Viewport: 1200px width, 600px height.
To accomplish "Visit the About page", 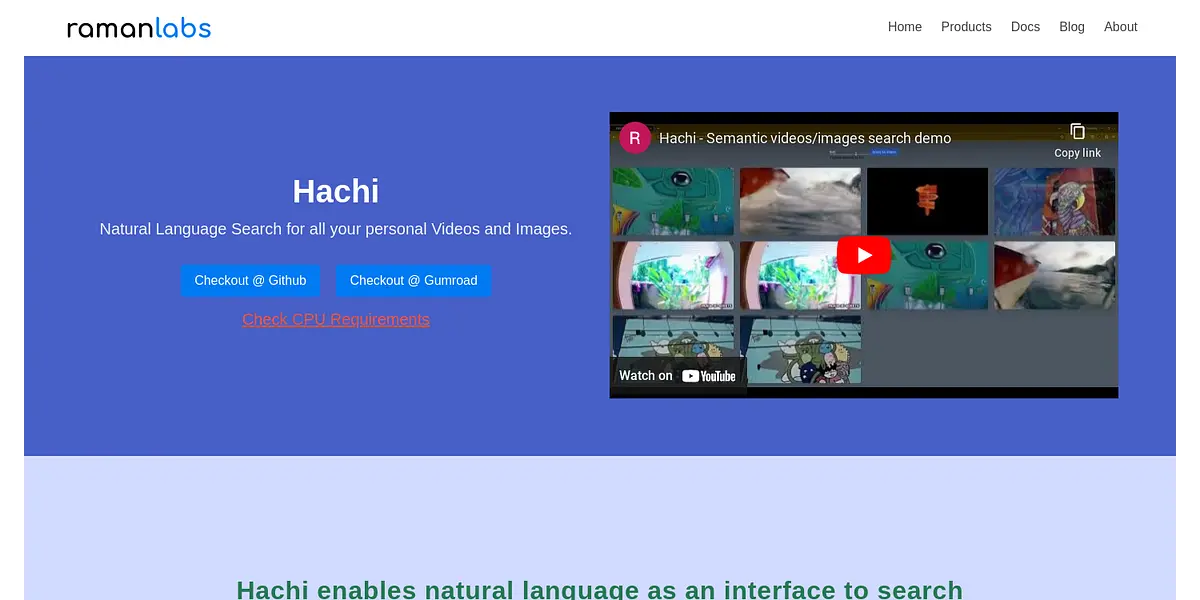I will 1120,27.
